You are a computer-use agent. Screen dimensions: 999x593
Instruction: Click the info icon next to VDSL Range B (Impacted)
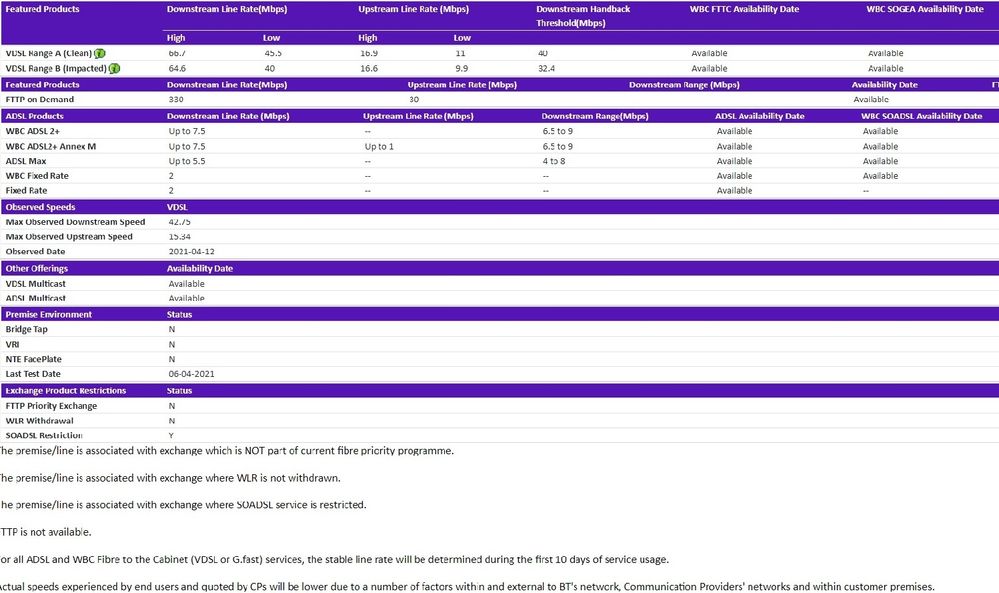coord(115,68)
